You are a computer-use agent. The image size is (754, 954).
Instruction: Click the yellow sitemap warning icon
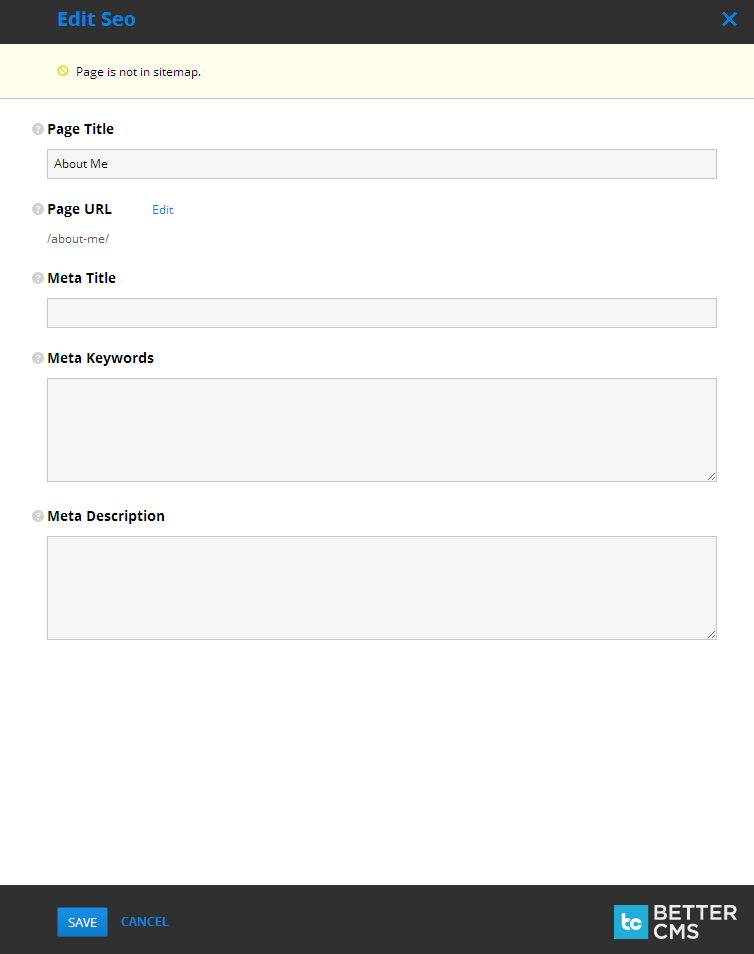click(x=63, y=71)
